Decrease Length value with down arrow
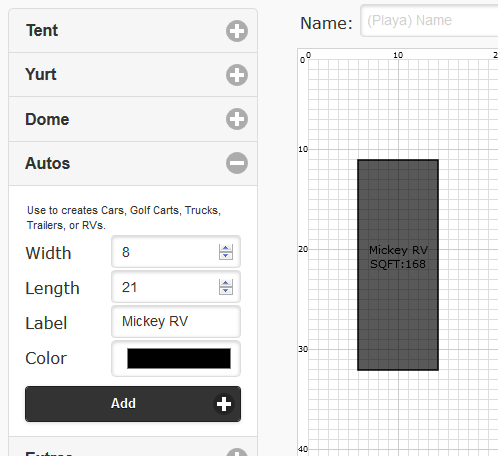The width and height of the screenshot is (498, 456). [226, 291]
